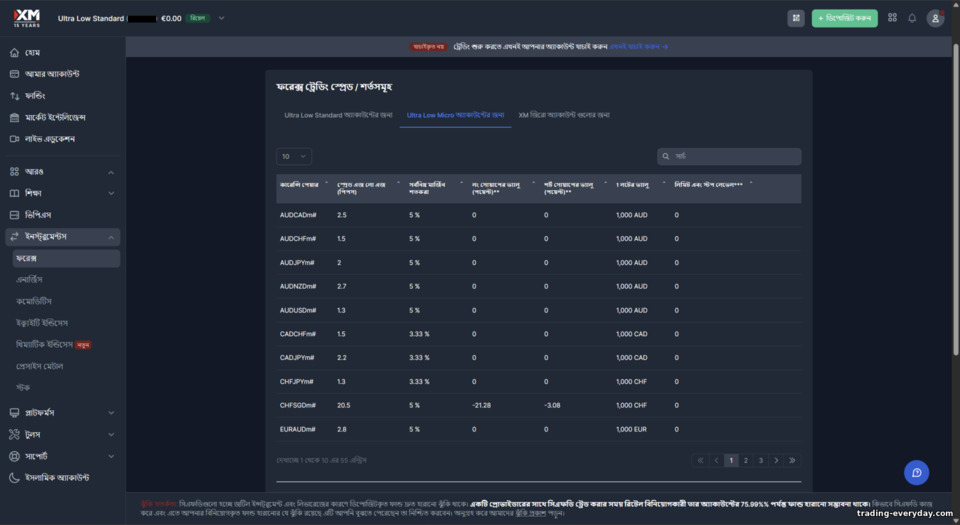The height and width of the screenshot is (525, 960).
Task: Open the live chat support bubble
Action: tap(916, 472)
